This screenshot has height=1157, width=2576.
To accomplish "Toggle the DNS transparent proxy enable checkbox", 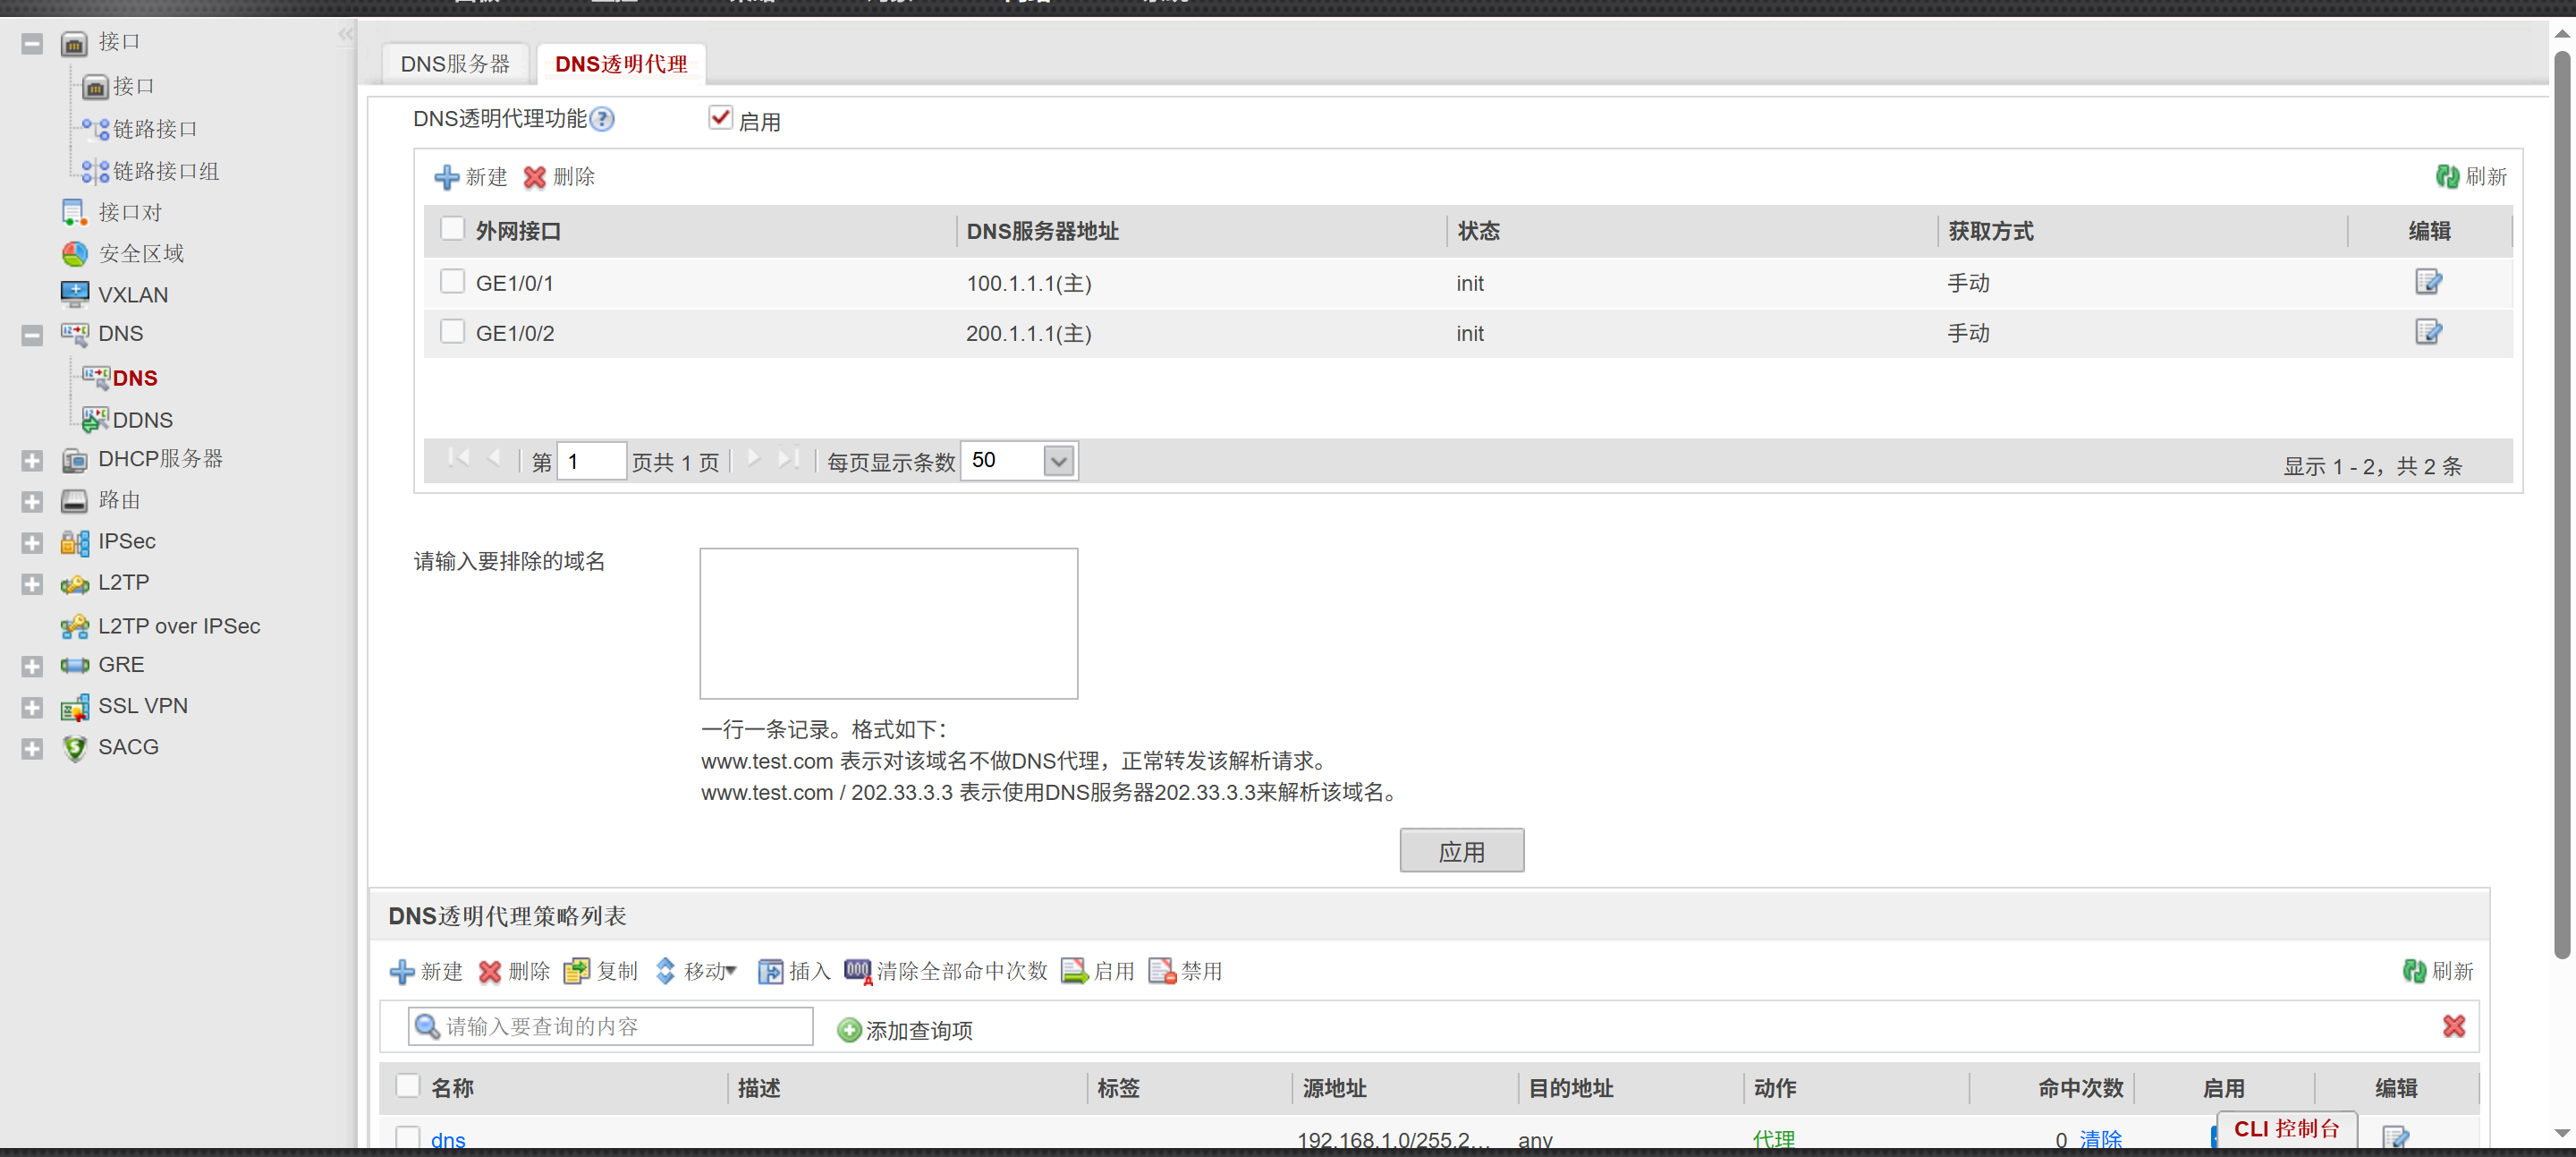I will point(720,118).
